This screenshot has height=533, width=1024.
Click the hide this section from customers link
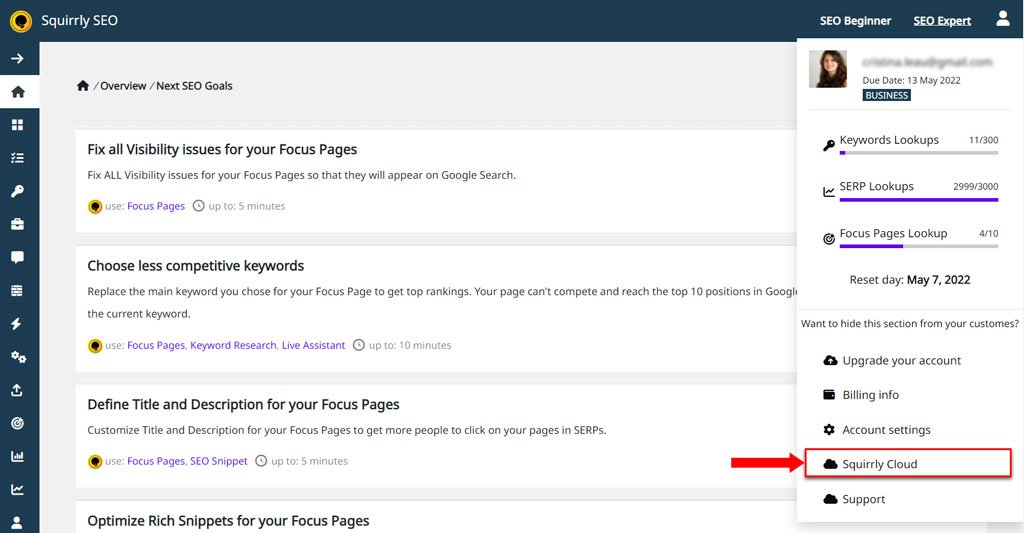click(910, 323)
